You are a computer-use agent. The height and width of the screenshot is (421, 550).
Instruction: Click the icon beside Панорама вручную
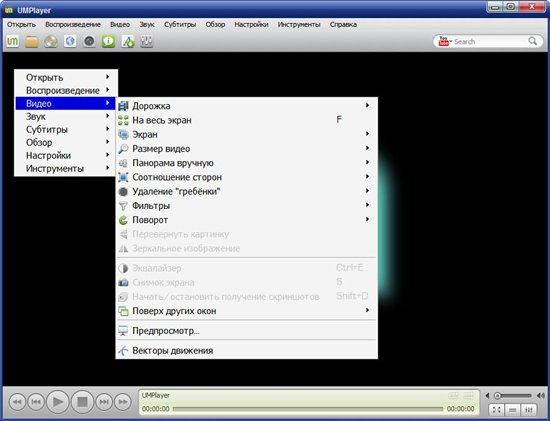(x=123, y=163)
